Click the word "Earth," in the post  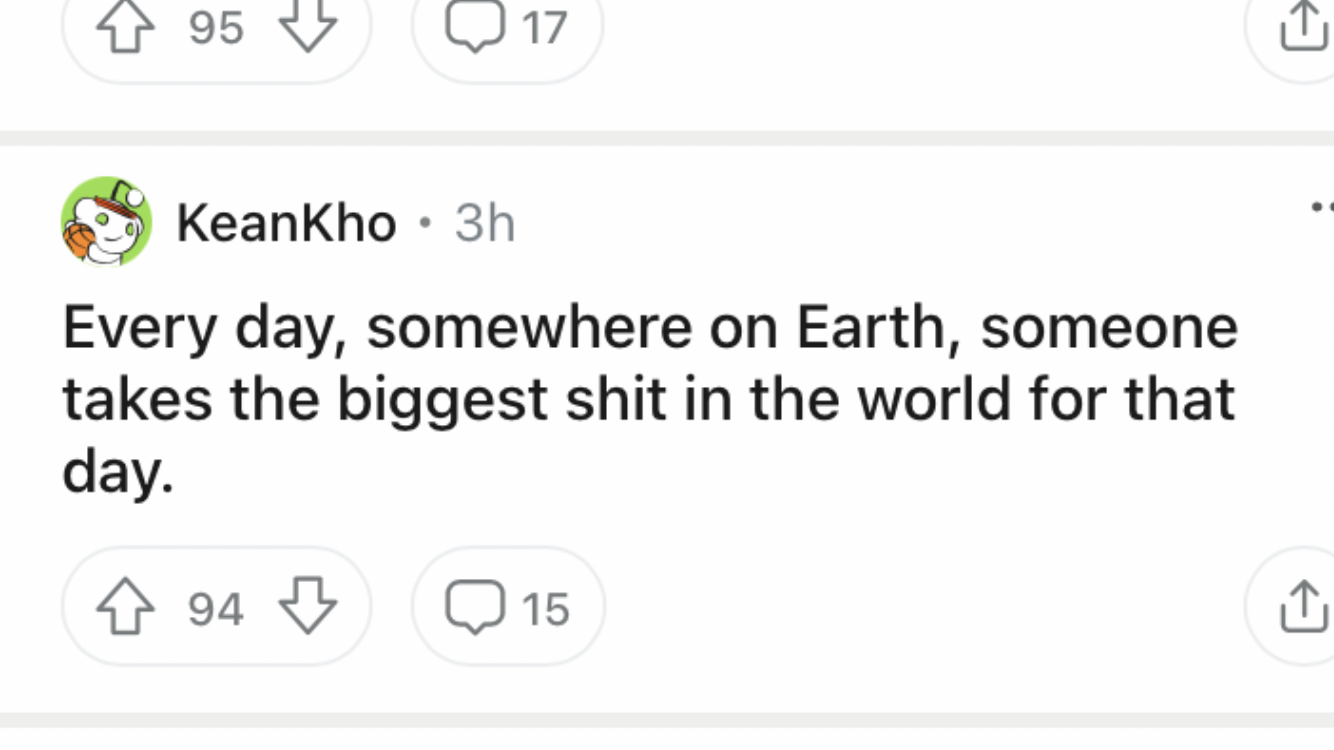click(x=879, y=328)
